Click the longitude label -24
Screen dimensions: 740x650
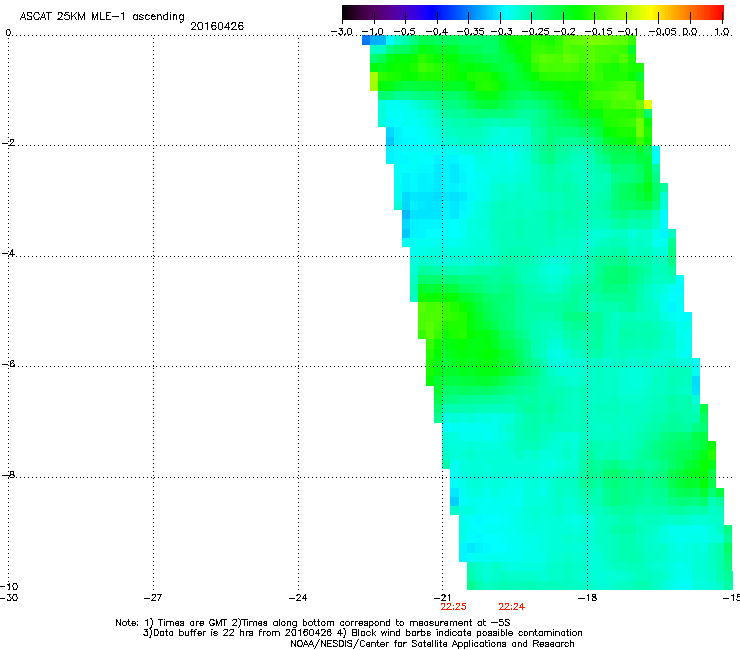(298, 597)
